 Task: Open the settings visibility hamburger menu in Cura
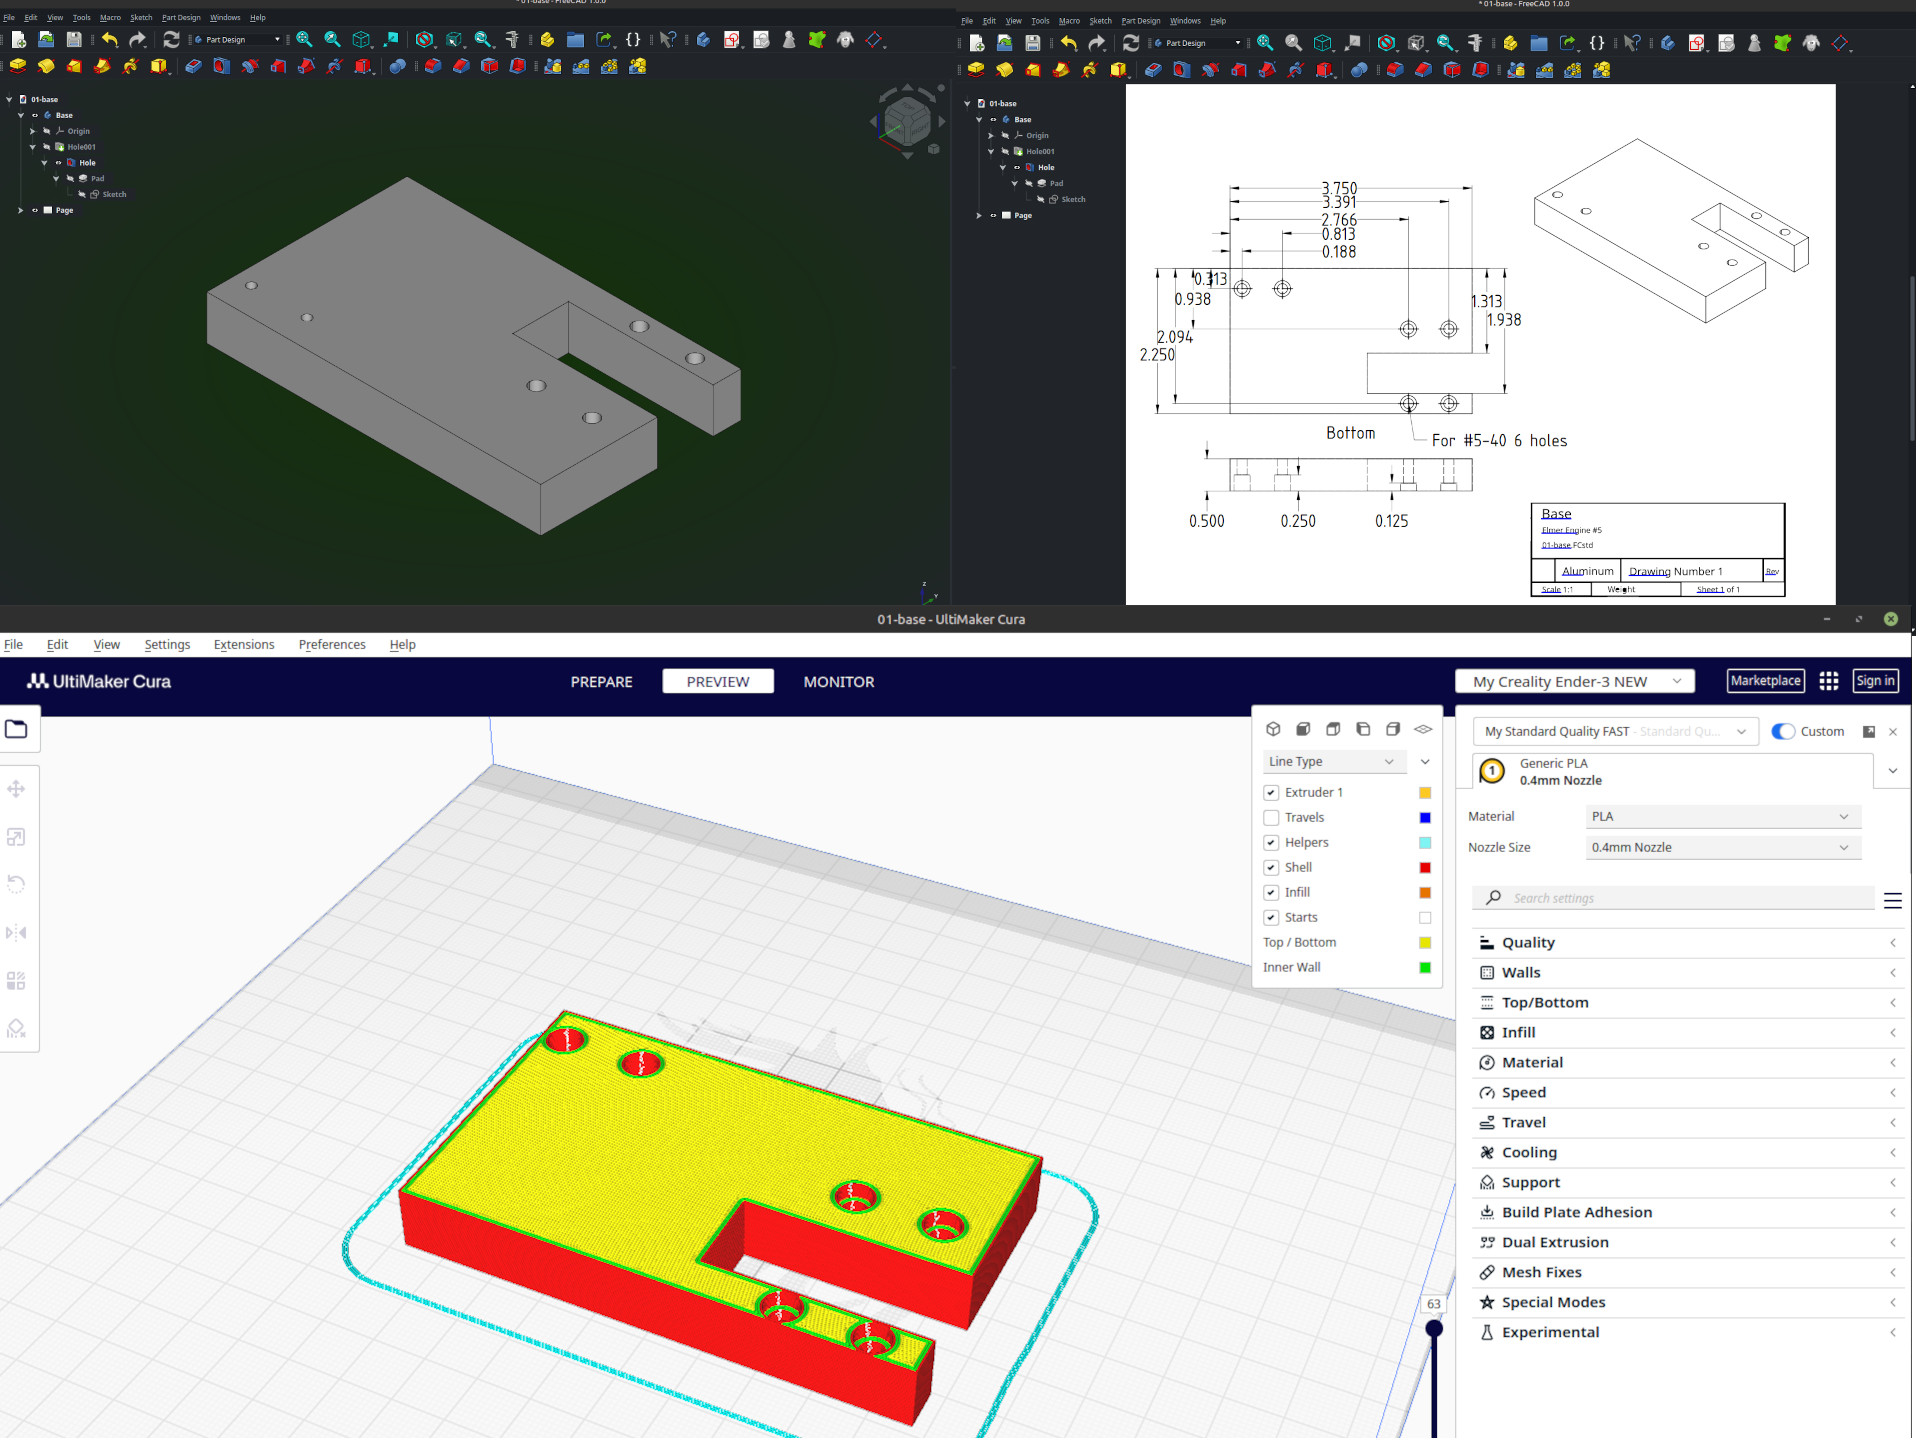tap(1893, 900)
